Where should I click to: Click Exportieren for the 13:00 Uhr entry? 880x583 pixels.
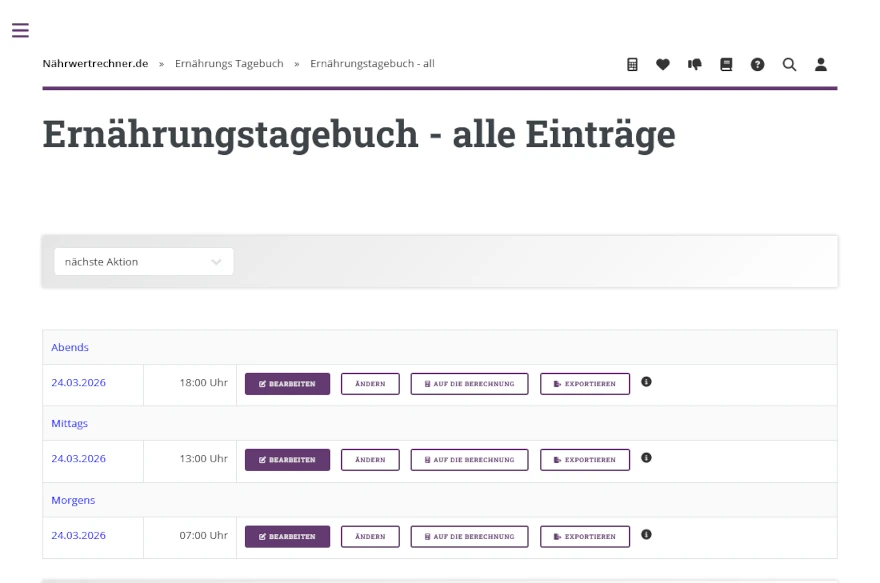click(585, 460)
